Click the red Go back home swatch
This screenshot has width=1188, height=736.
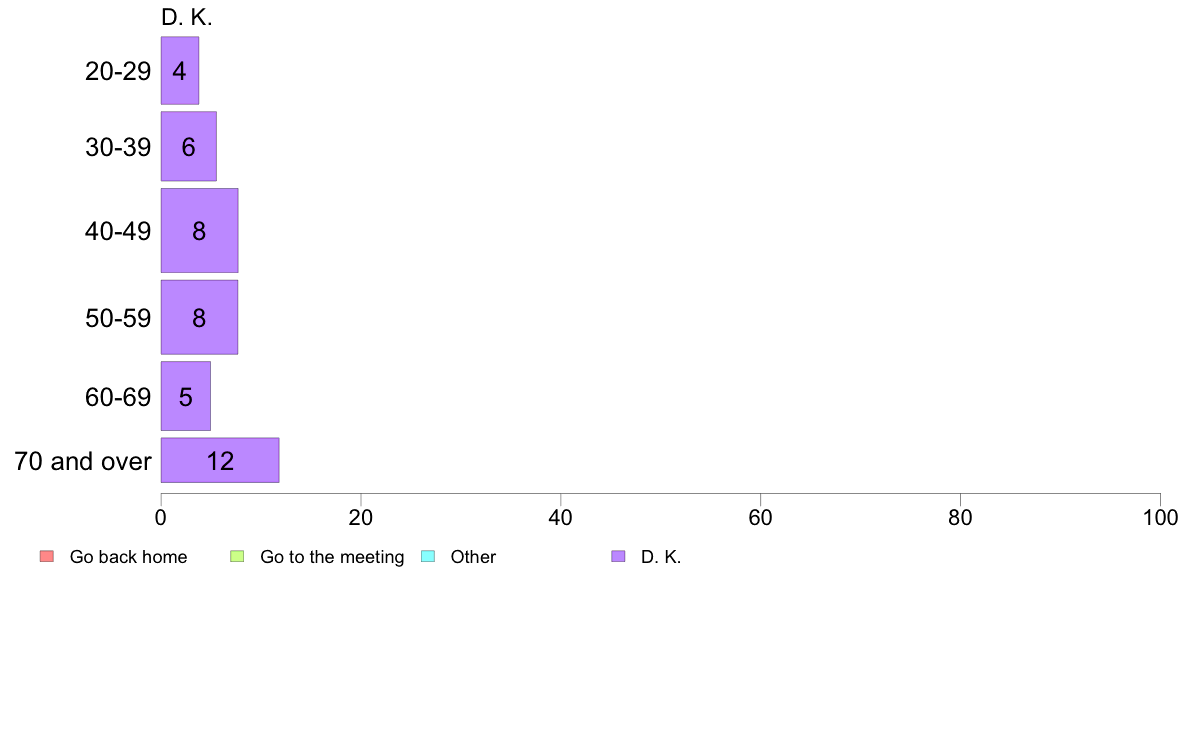[x=46, y=557]
